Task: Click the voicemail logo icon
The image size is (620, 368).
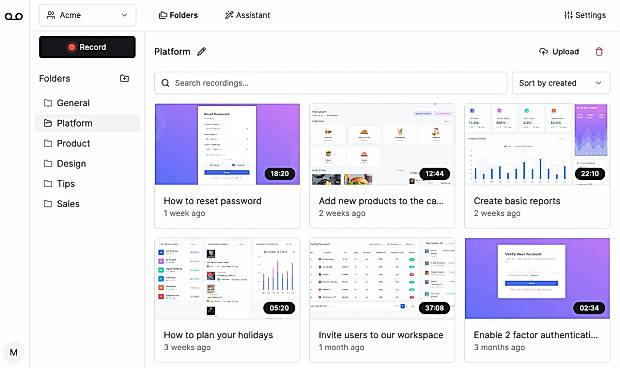Action: click(x=14, y=16)
